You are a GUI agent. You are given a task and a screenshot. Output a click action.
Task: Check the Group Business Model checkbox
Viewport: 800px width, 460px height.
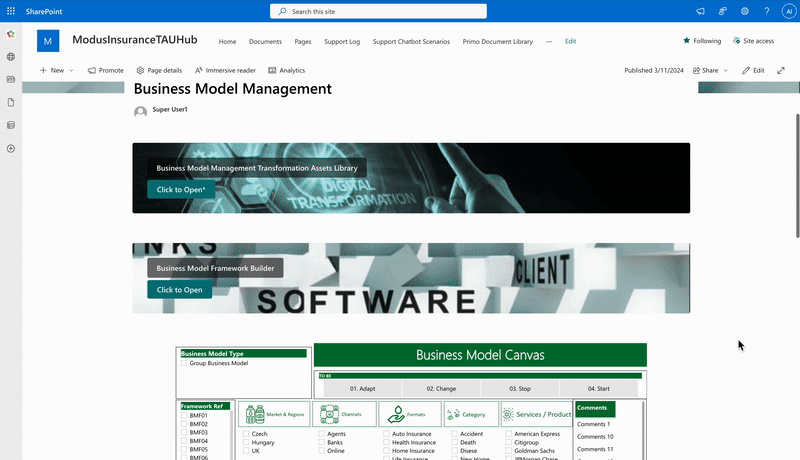coord(184,363)
